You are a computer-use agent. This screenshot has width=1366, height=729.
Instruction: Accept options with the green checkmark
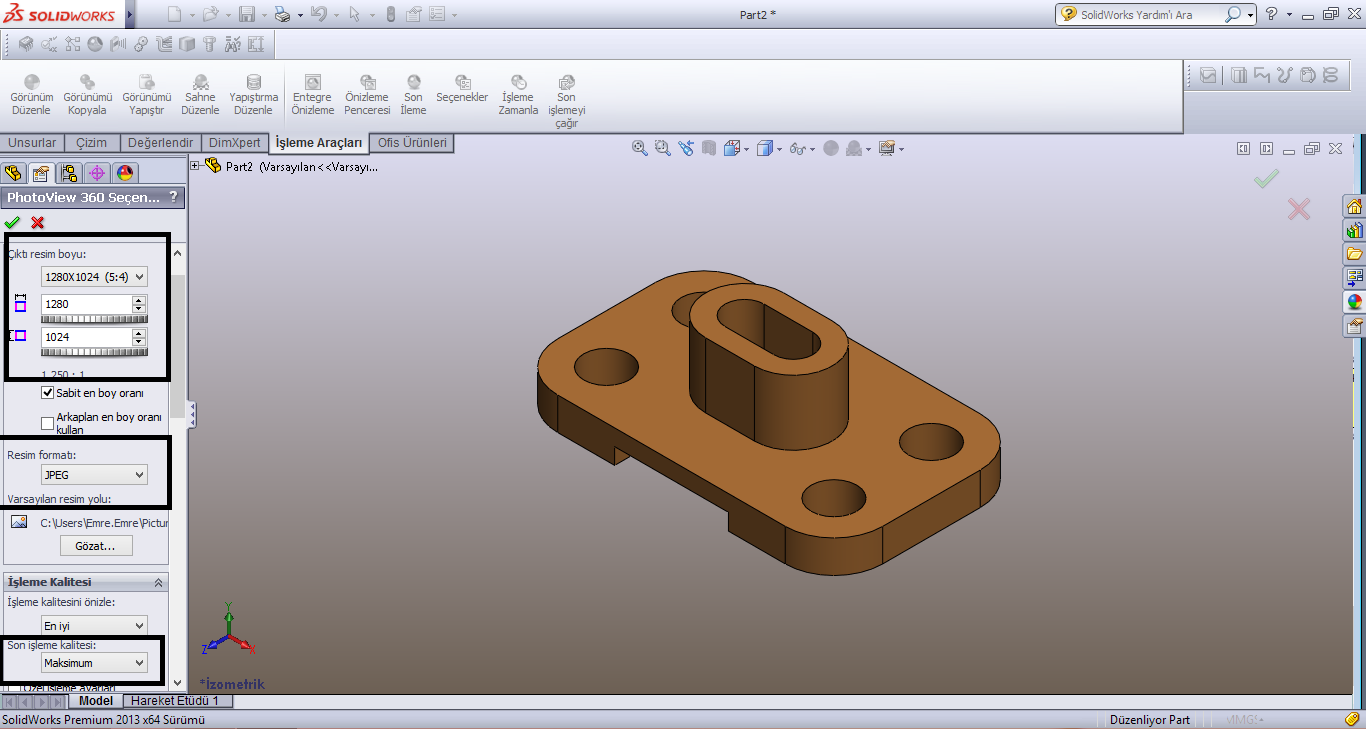coord(13,222)
